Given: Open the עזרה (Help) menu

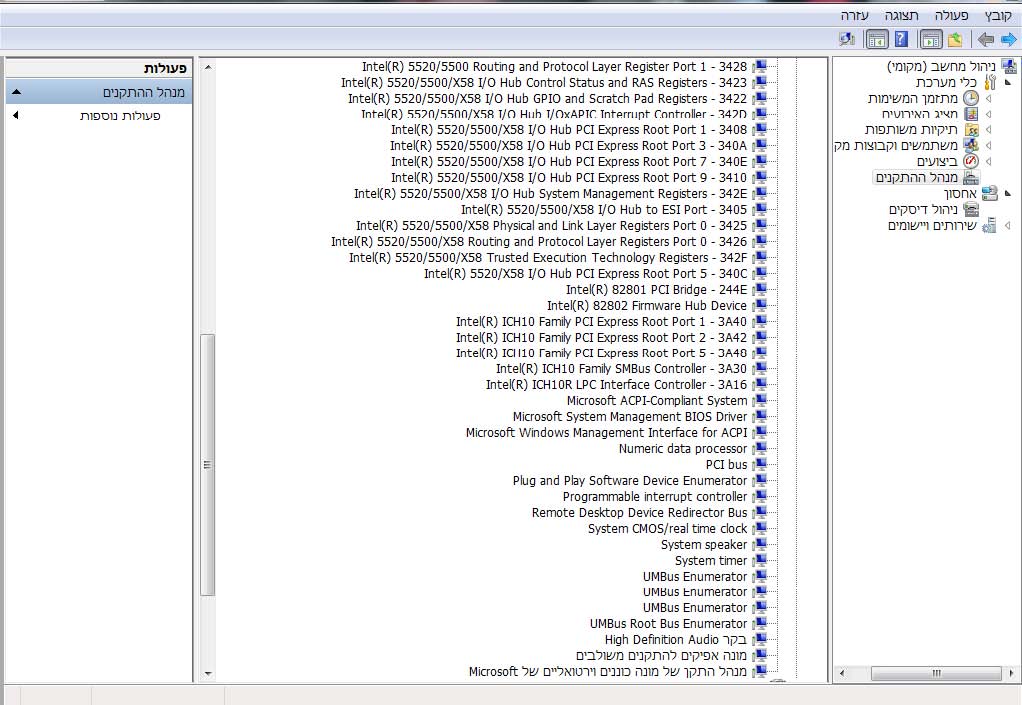Looking at the screenshot, I should pyautogui.click(x=854, y=16).
